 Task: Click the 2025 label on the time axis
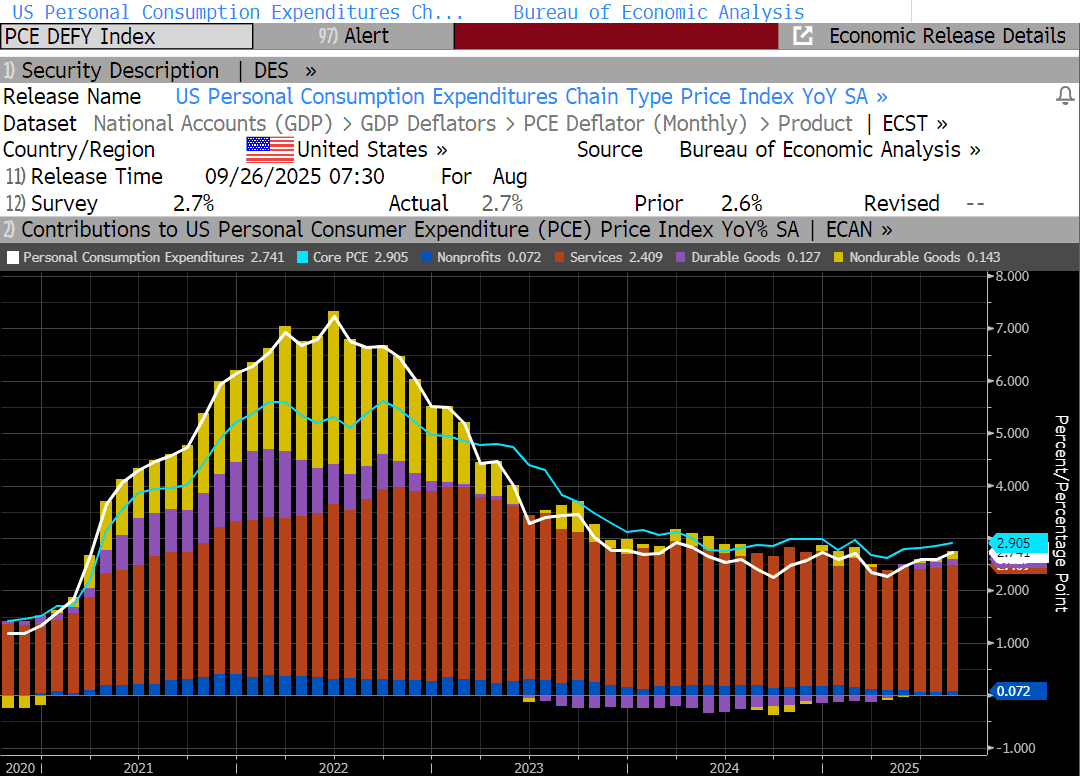[x=904, y=768]
